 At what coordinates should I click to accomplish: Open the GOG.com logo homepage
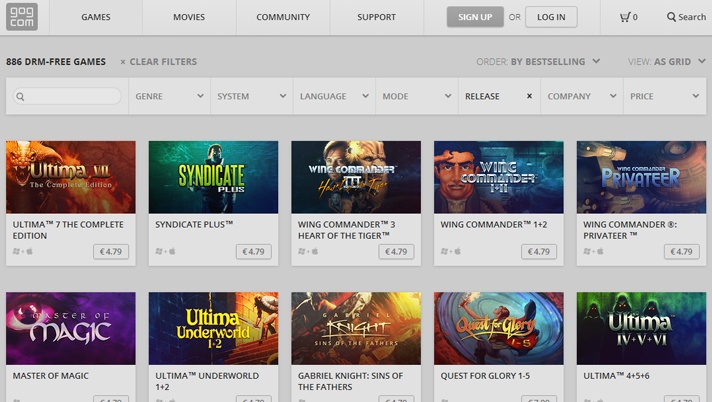click(22, 17)
